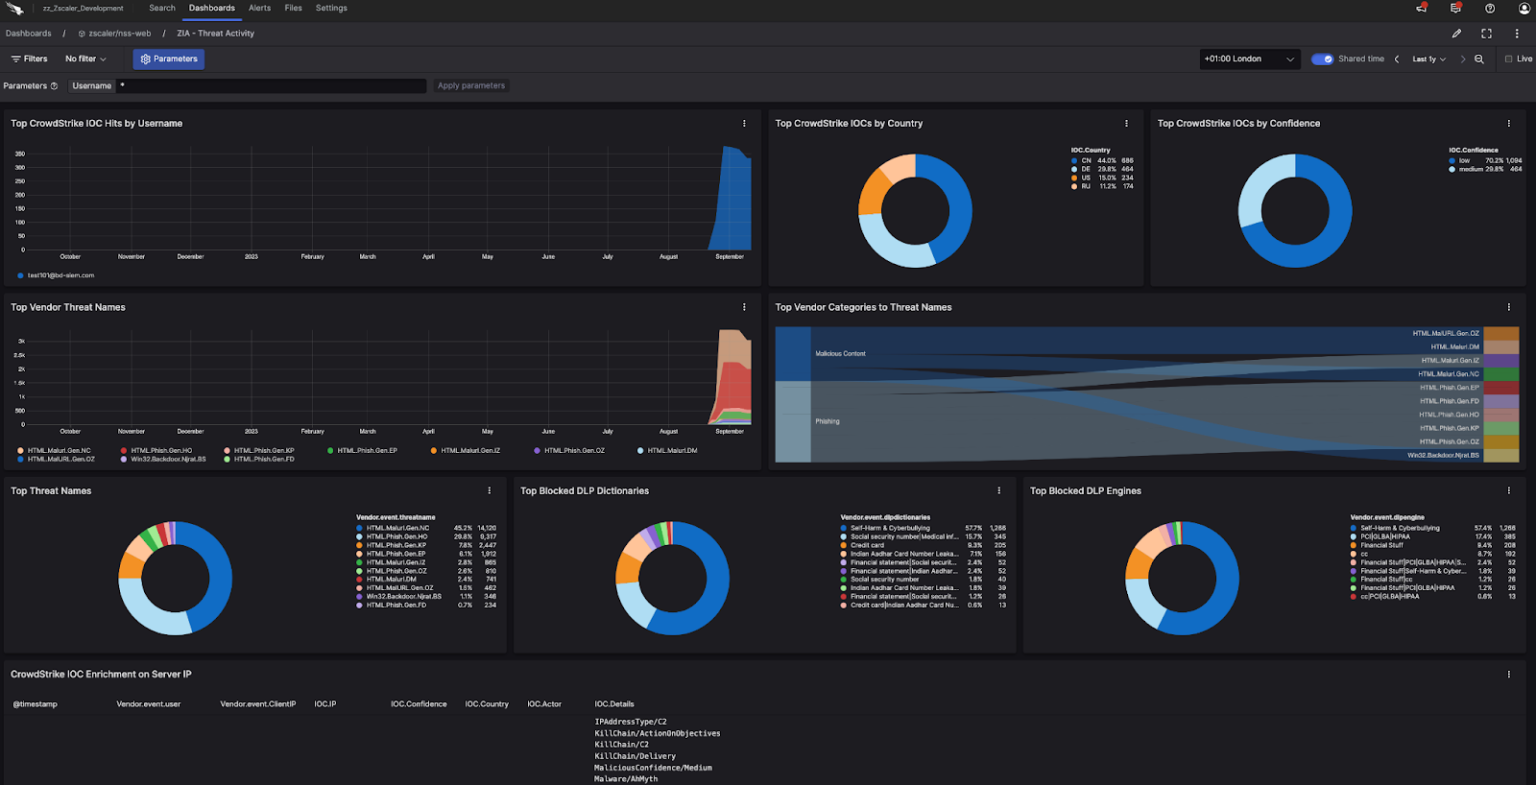Open the No filter dropdown
Viewport: 1536px width, 785px height.
point(85,59)
